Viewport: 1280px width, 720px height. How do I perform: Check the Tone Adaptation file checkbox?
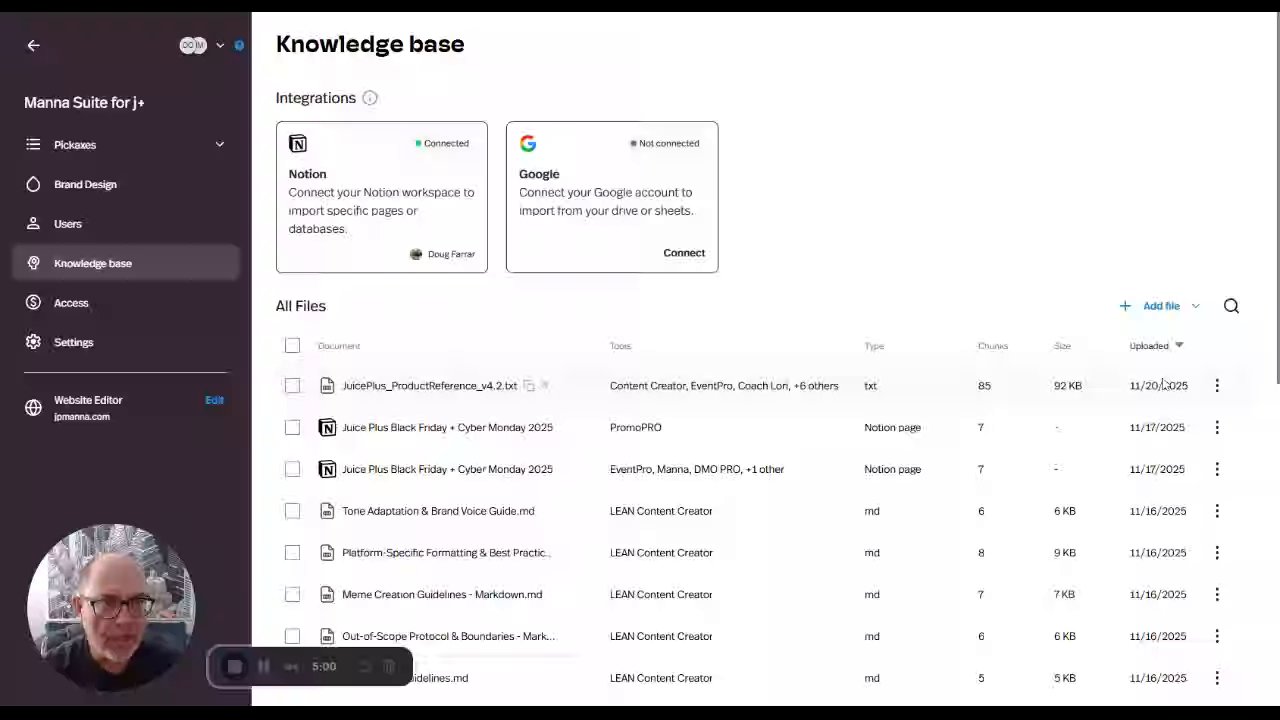pos(292,511)
